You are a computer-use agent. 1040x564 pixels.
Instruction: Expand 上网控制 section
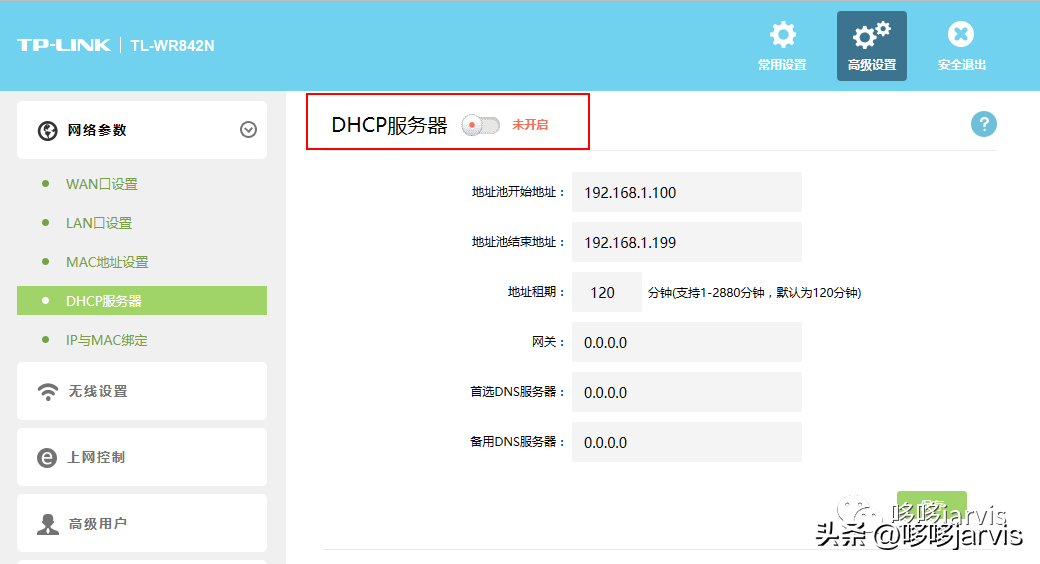click(x=142, y=457)
